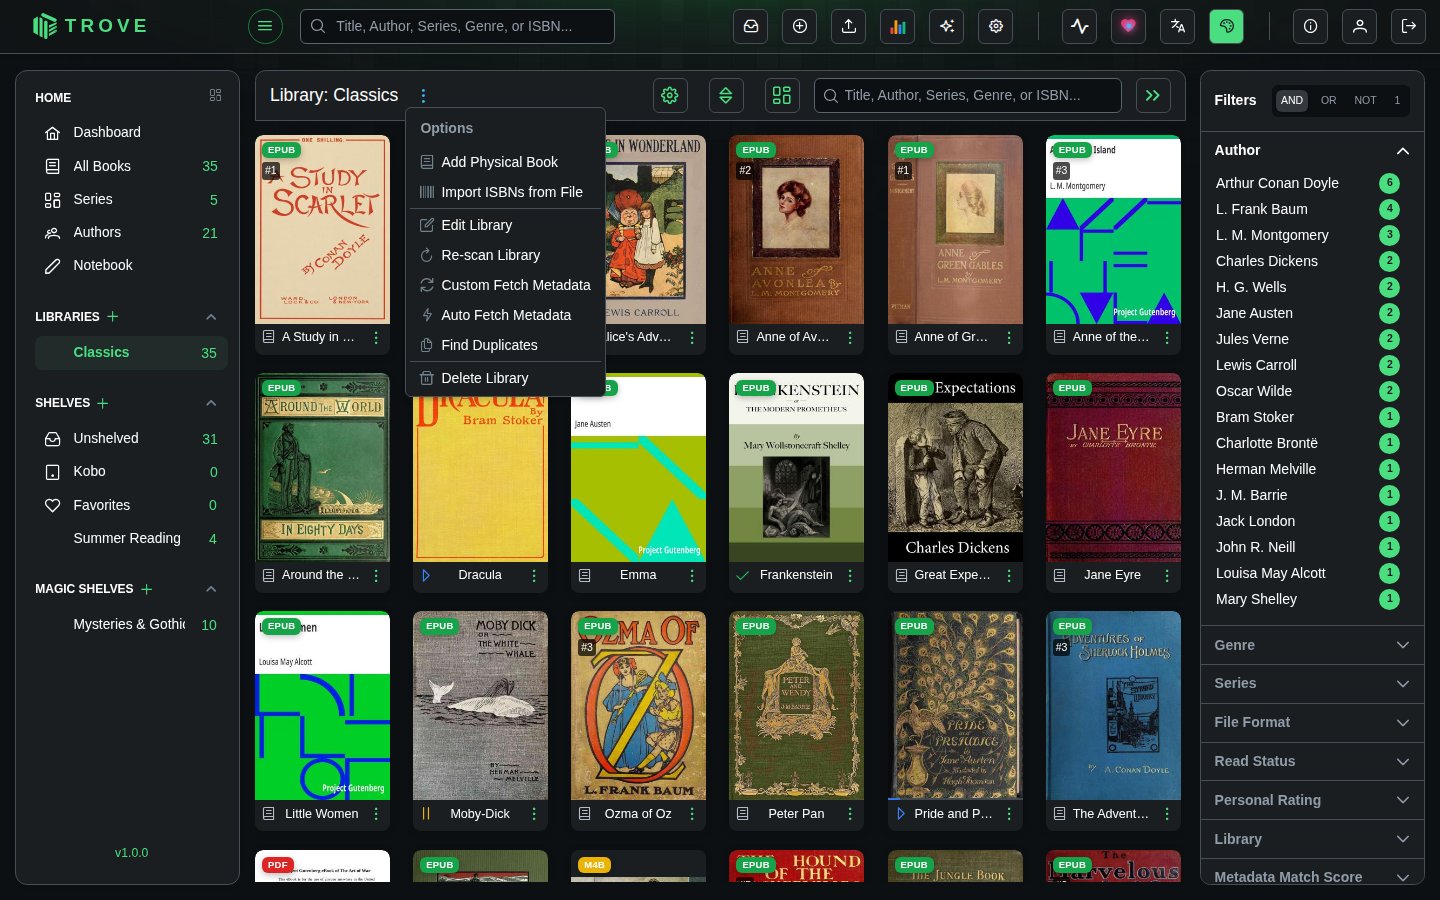This screenshot has height=900, width=1440.
Task: Select the AND filter mode
Action: click(x=1292, y=100)
